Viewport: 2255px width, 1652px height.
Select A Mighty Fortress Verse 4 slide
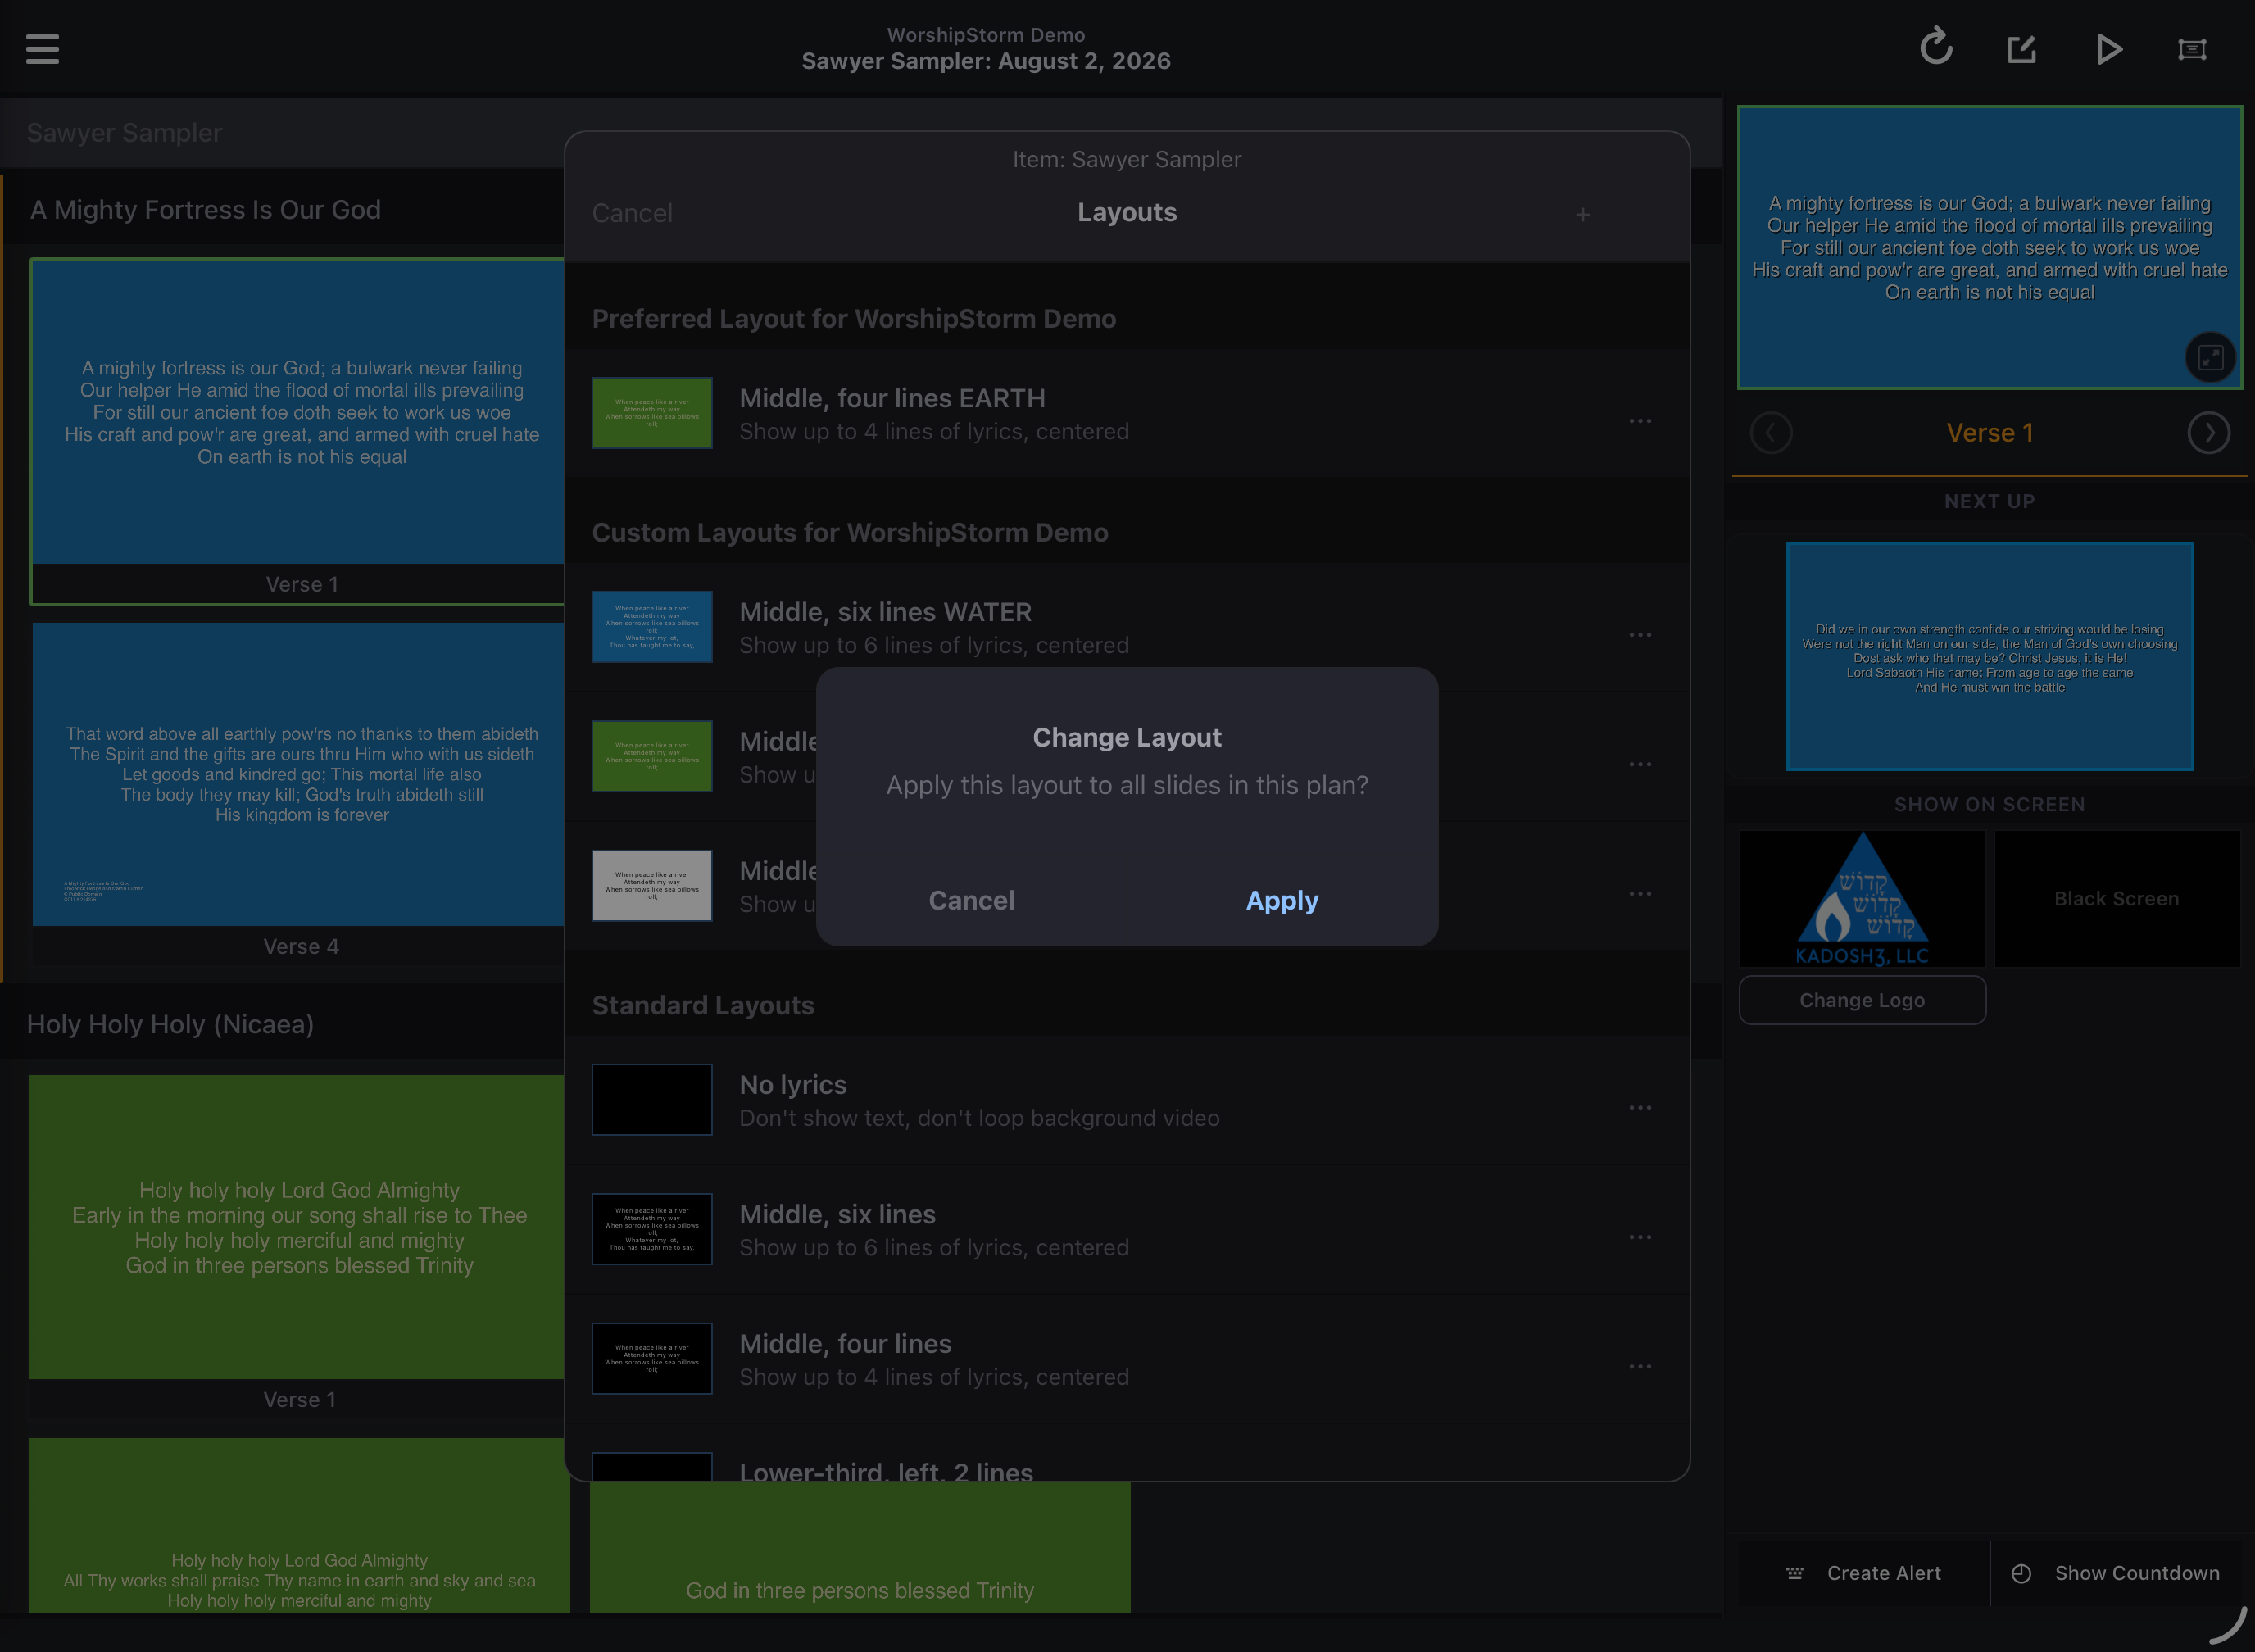[x=298, y=792]
